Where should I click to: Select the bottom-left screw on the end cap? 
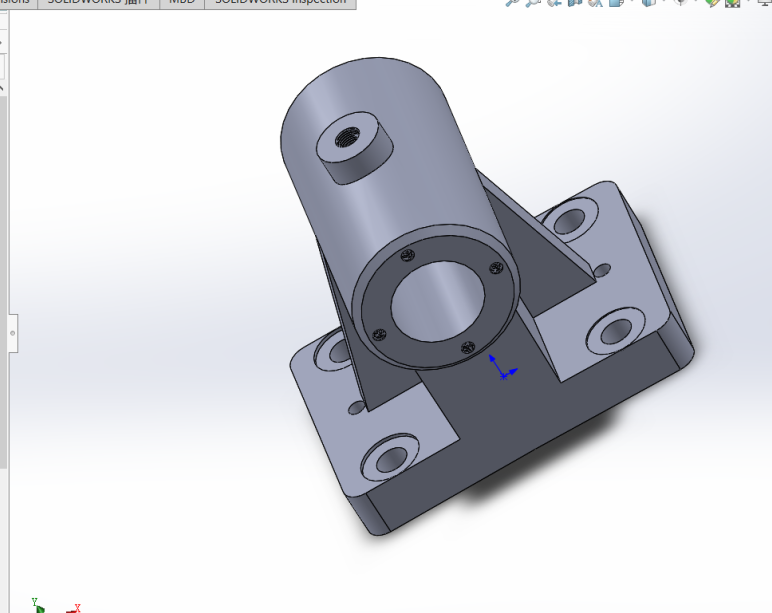coord(379,335)
